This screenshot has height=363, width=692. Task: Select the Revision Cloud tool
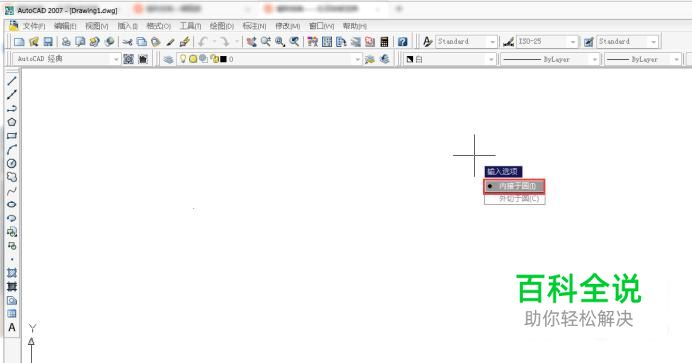point(12,177)
